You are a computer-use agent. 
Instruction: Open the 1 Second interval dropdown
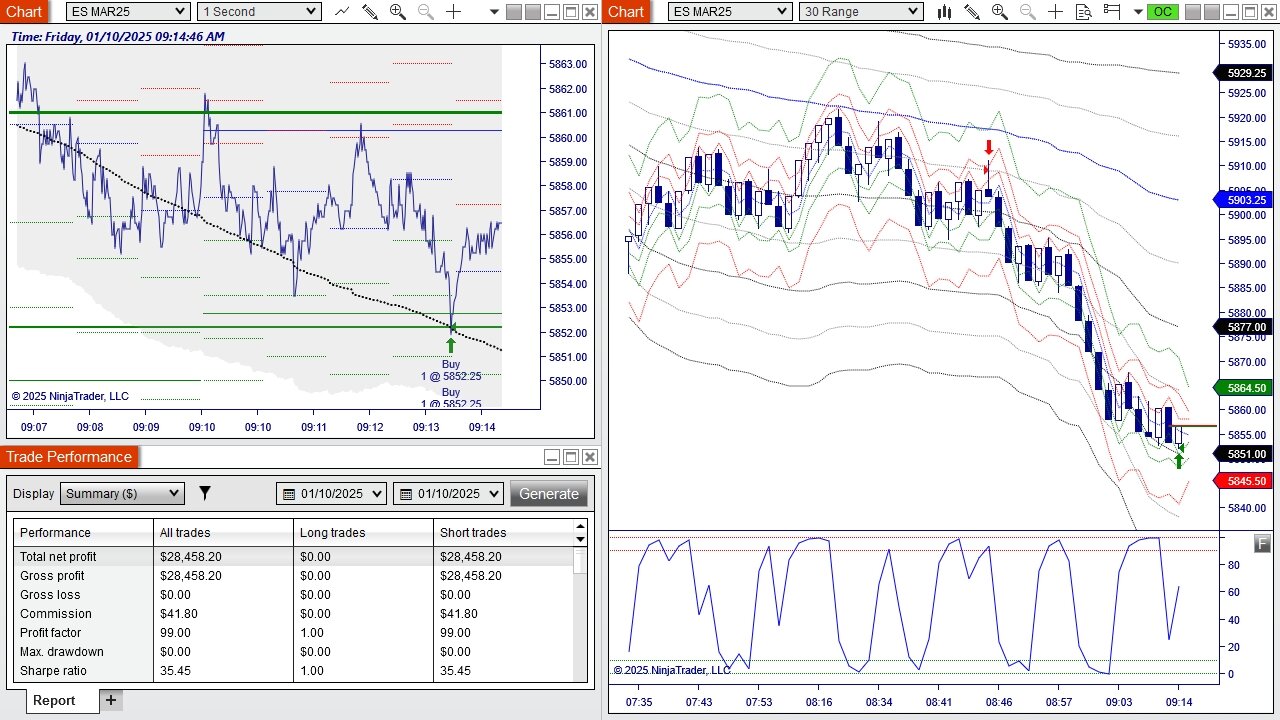tap(259, 12)
